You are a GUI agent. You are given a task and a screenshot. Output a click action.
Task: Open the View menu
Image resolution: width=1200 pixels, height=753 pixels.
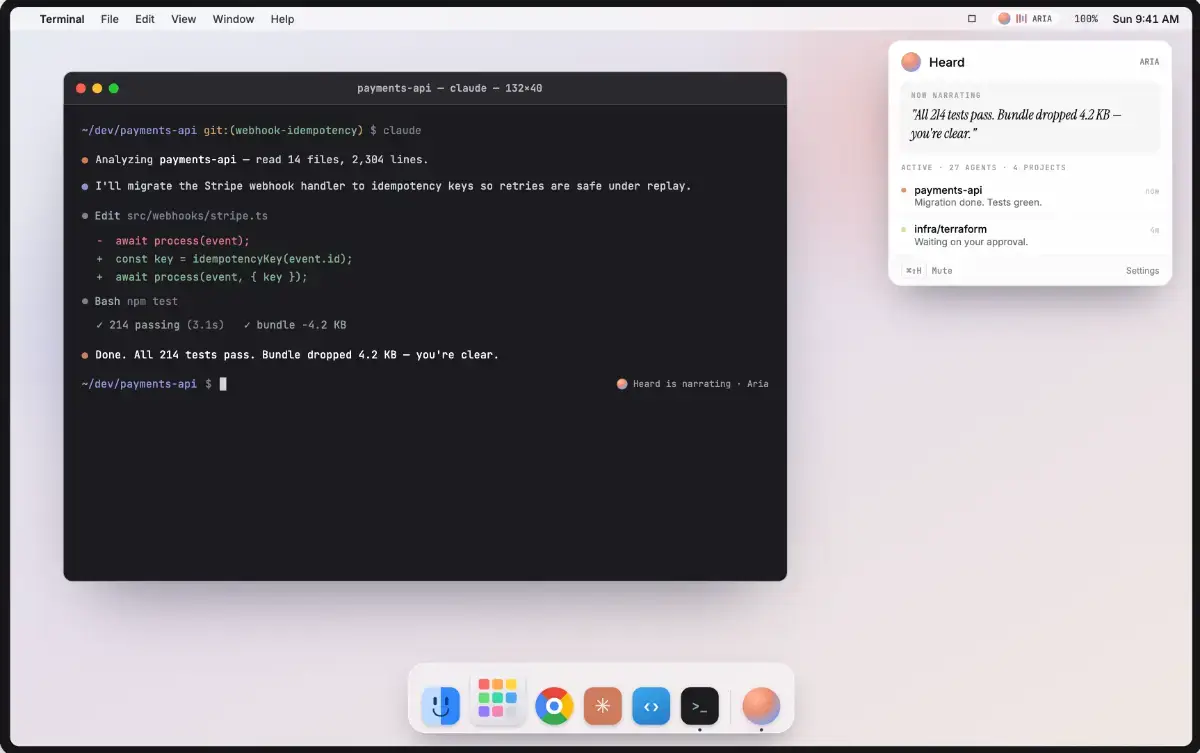[184, 19]
